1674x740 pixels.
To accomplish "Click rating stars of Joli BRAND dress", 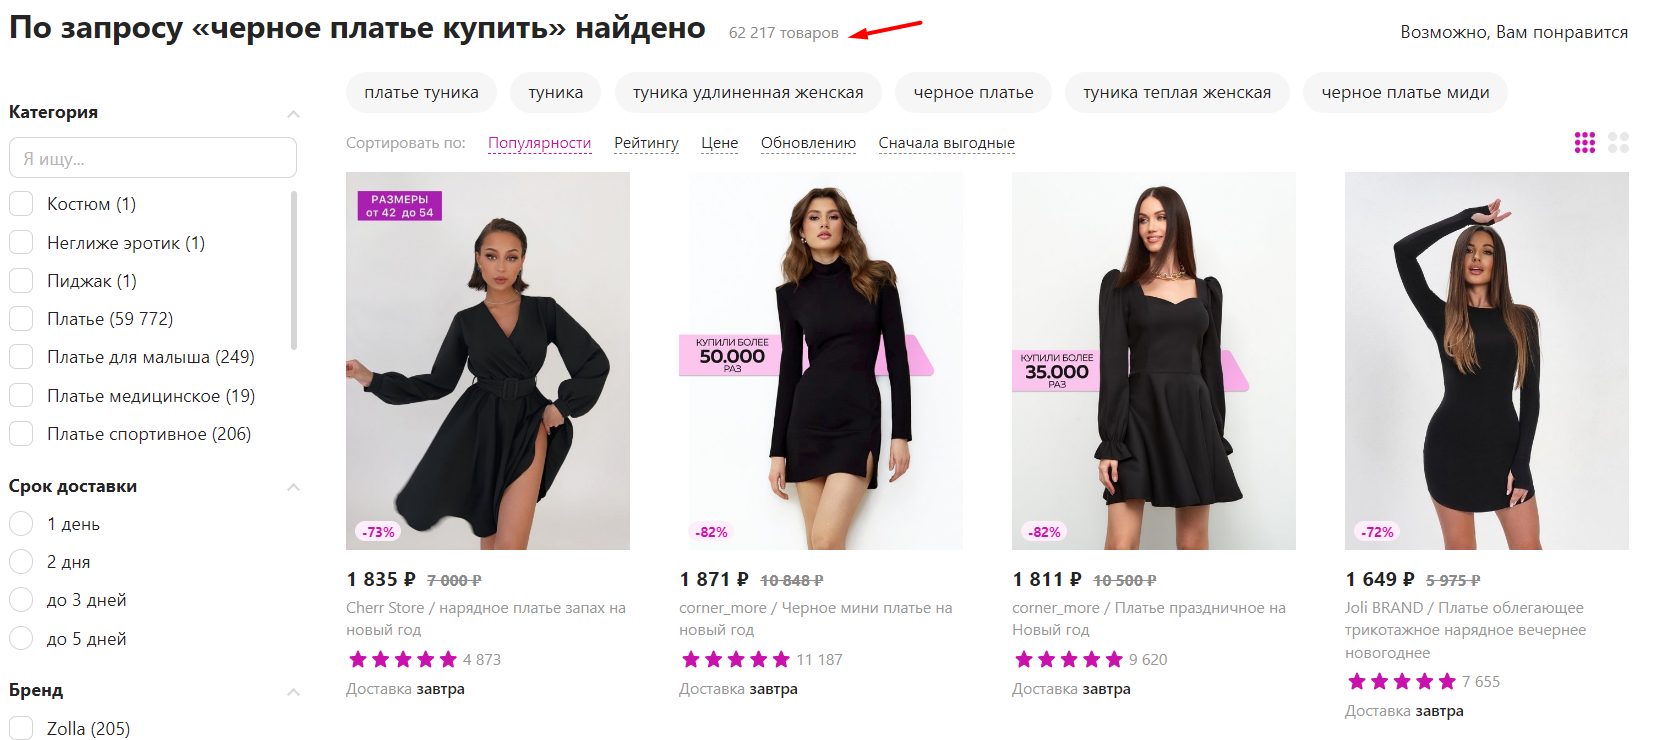I will (1401, 682).
